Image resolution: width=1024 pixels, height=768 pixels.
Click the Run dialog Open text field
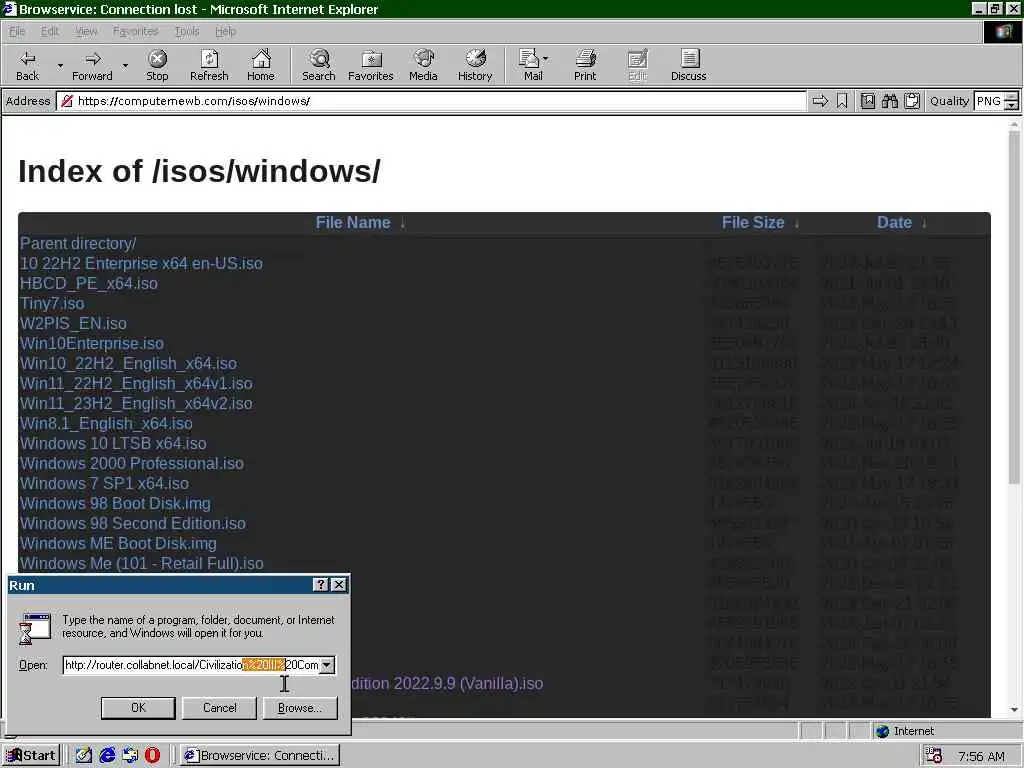tap(191, 665)
